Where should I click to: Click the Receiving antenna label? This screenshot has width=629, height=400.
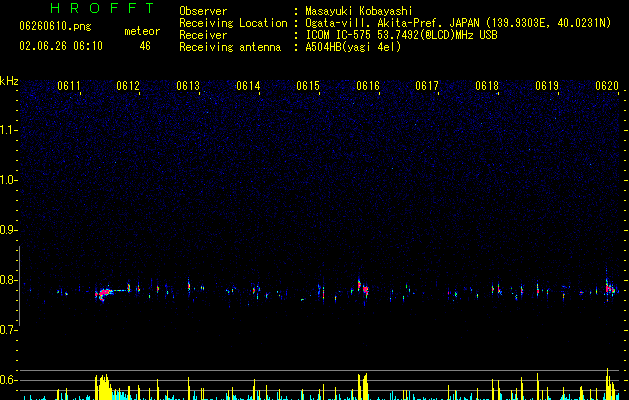(230, 47)
